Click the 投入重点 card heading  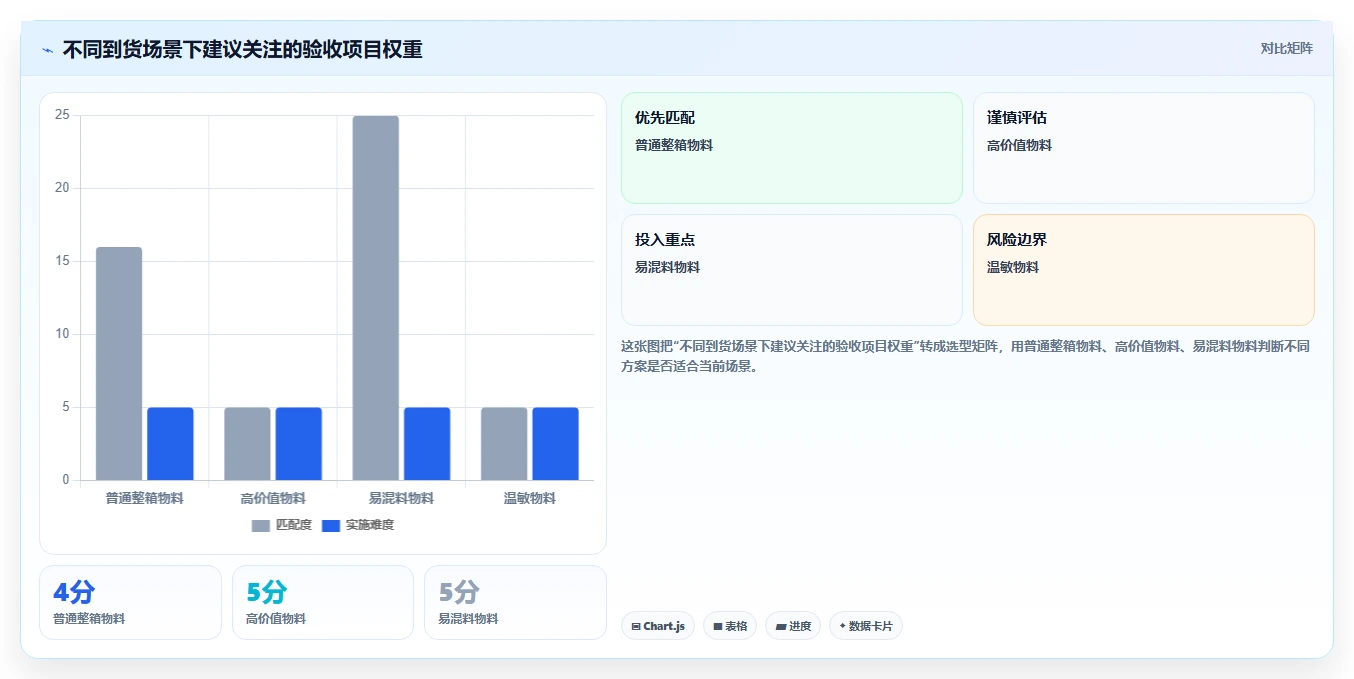tap(665, 240)
